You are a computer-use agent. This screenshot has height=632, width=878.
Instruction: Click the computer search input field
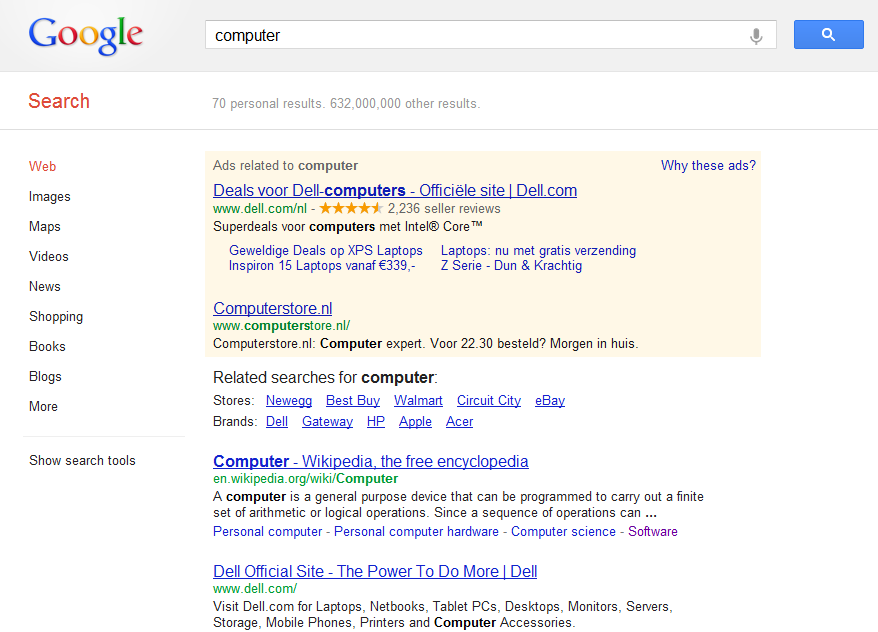coord(475,35)
